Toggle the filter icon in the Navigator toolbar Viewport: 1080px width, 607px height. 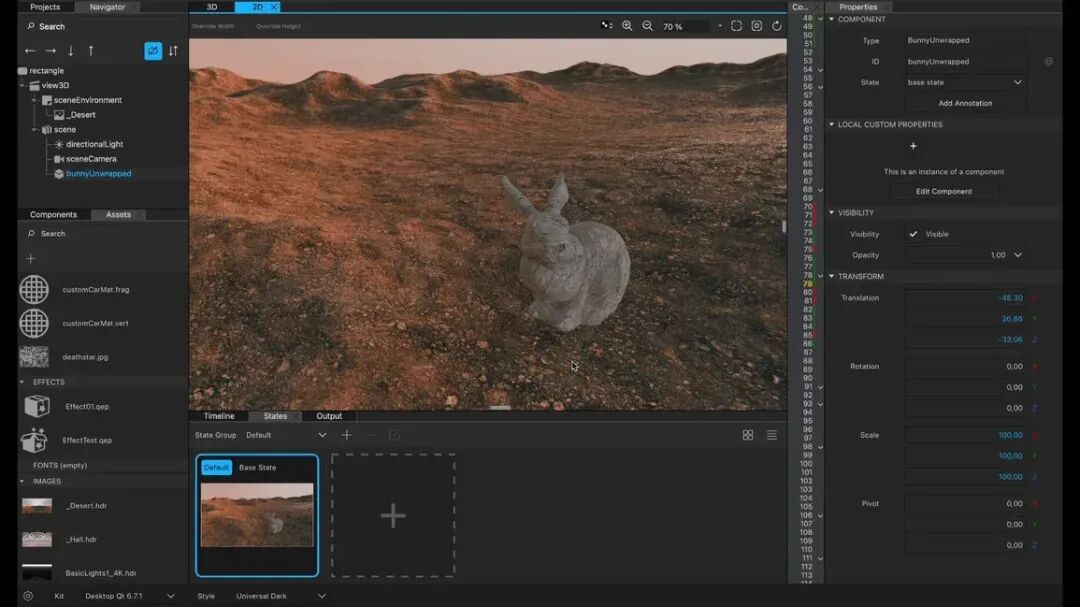(153, 51)
